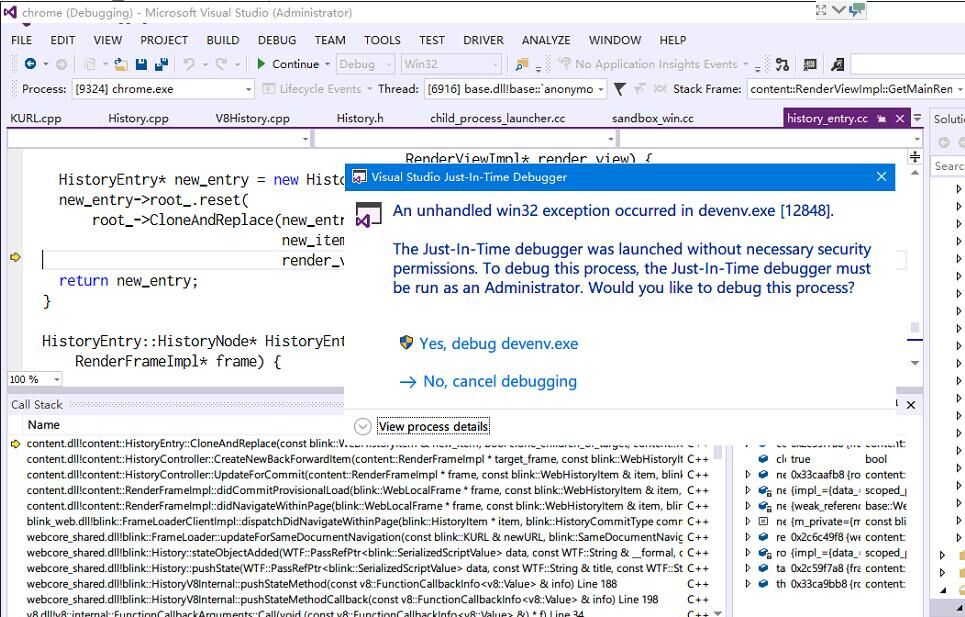Click the Open File folder icon

[121, 64]
